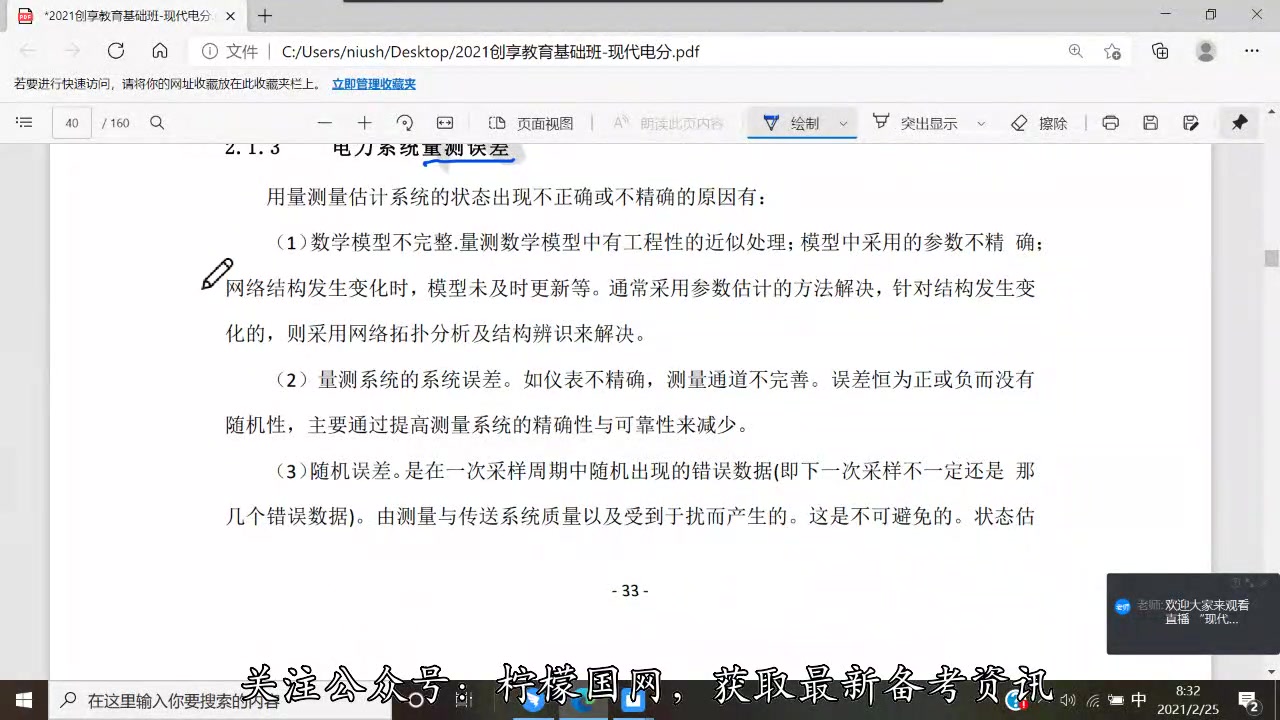Zoom in with the plus button

click(x=364, y=123)
